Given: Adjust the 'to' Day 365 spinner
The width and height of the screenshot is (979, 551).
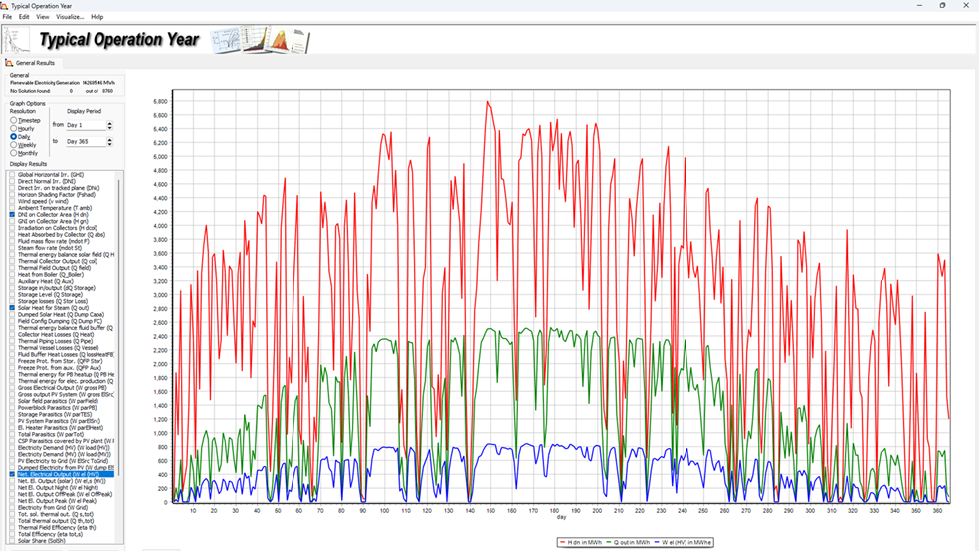Looking at the screenshot, I should click(x=109, y=142).
